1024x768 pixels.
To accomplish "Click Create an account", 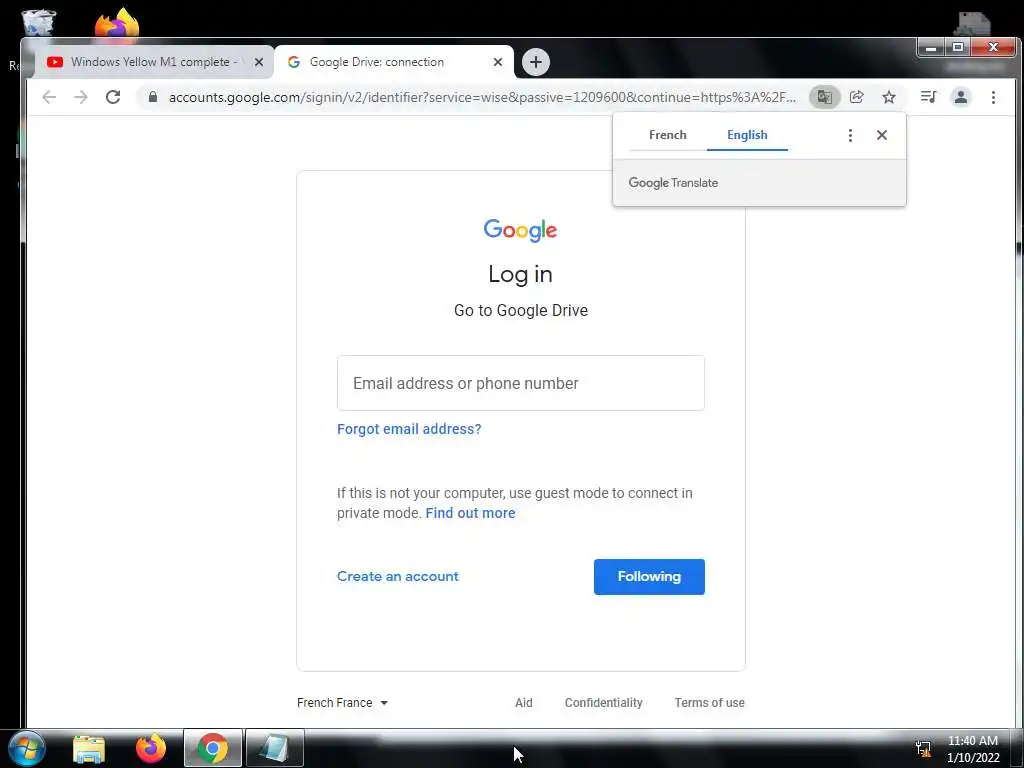I will tap(398, 577).
